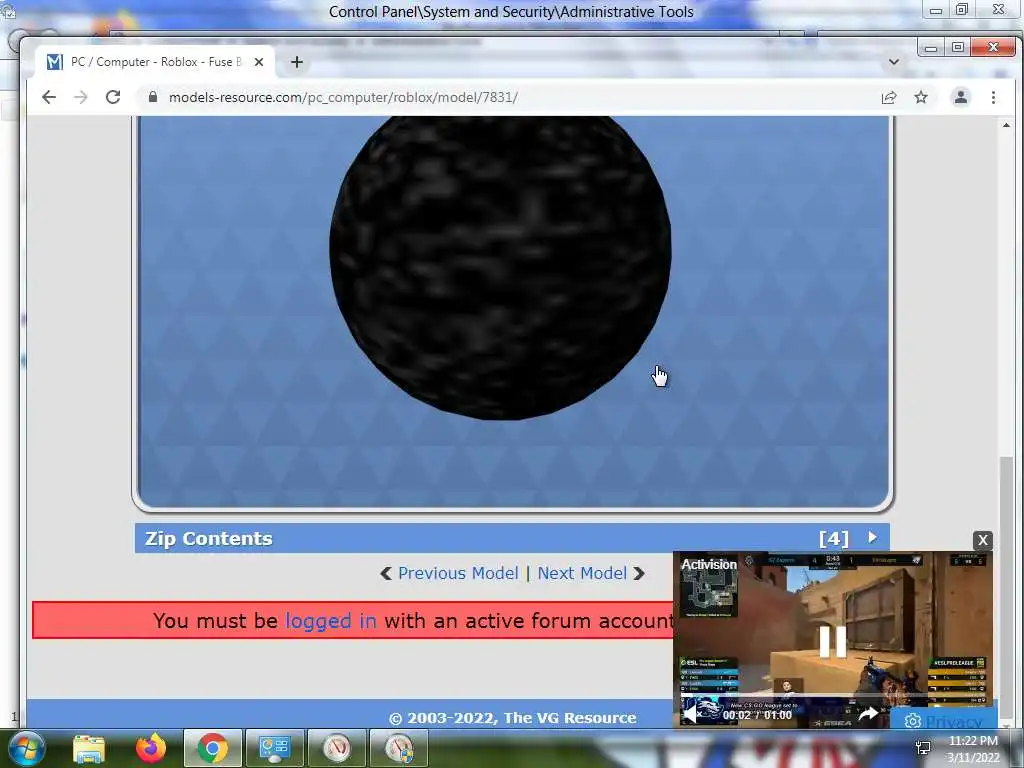Go to the Previous Model
The width and height of the screenshot is (1024, 768).
458,573
